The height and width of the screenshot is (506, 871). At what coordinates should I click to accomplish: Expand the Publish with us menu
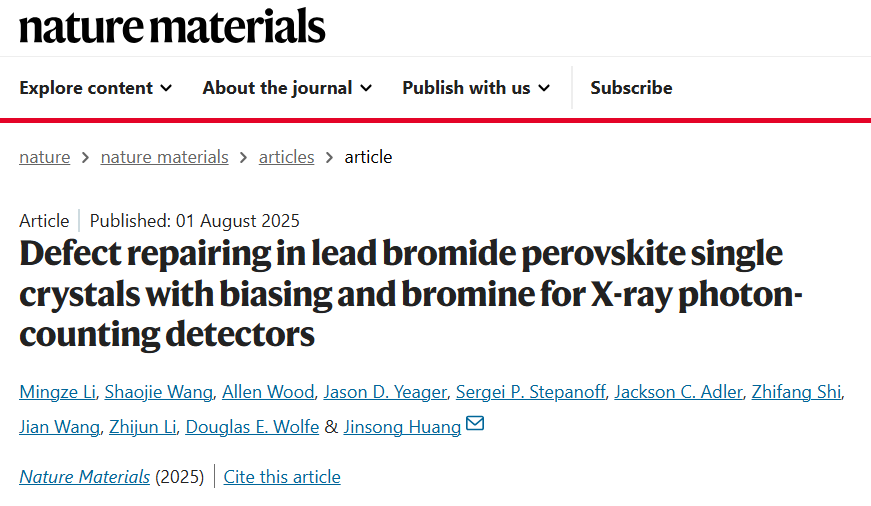476,88
